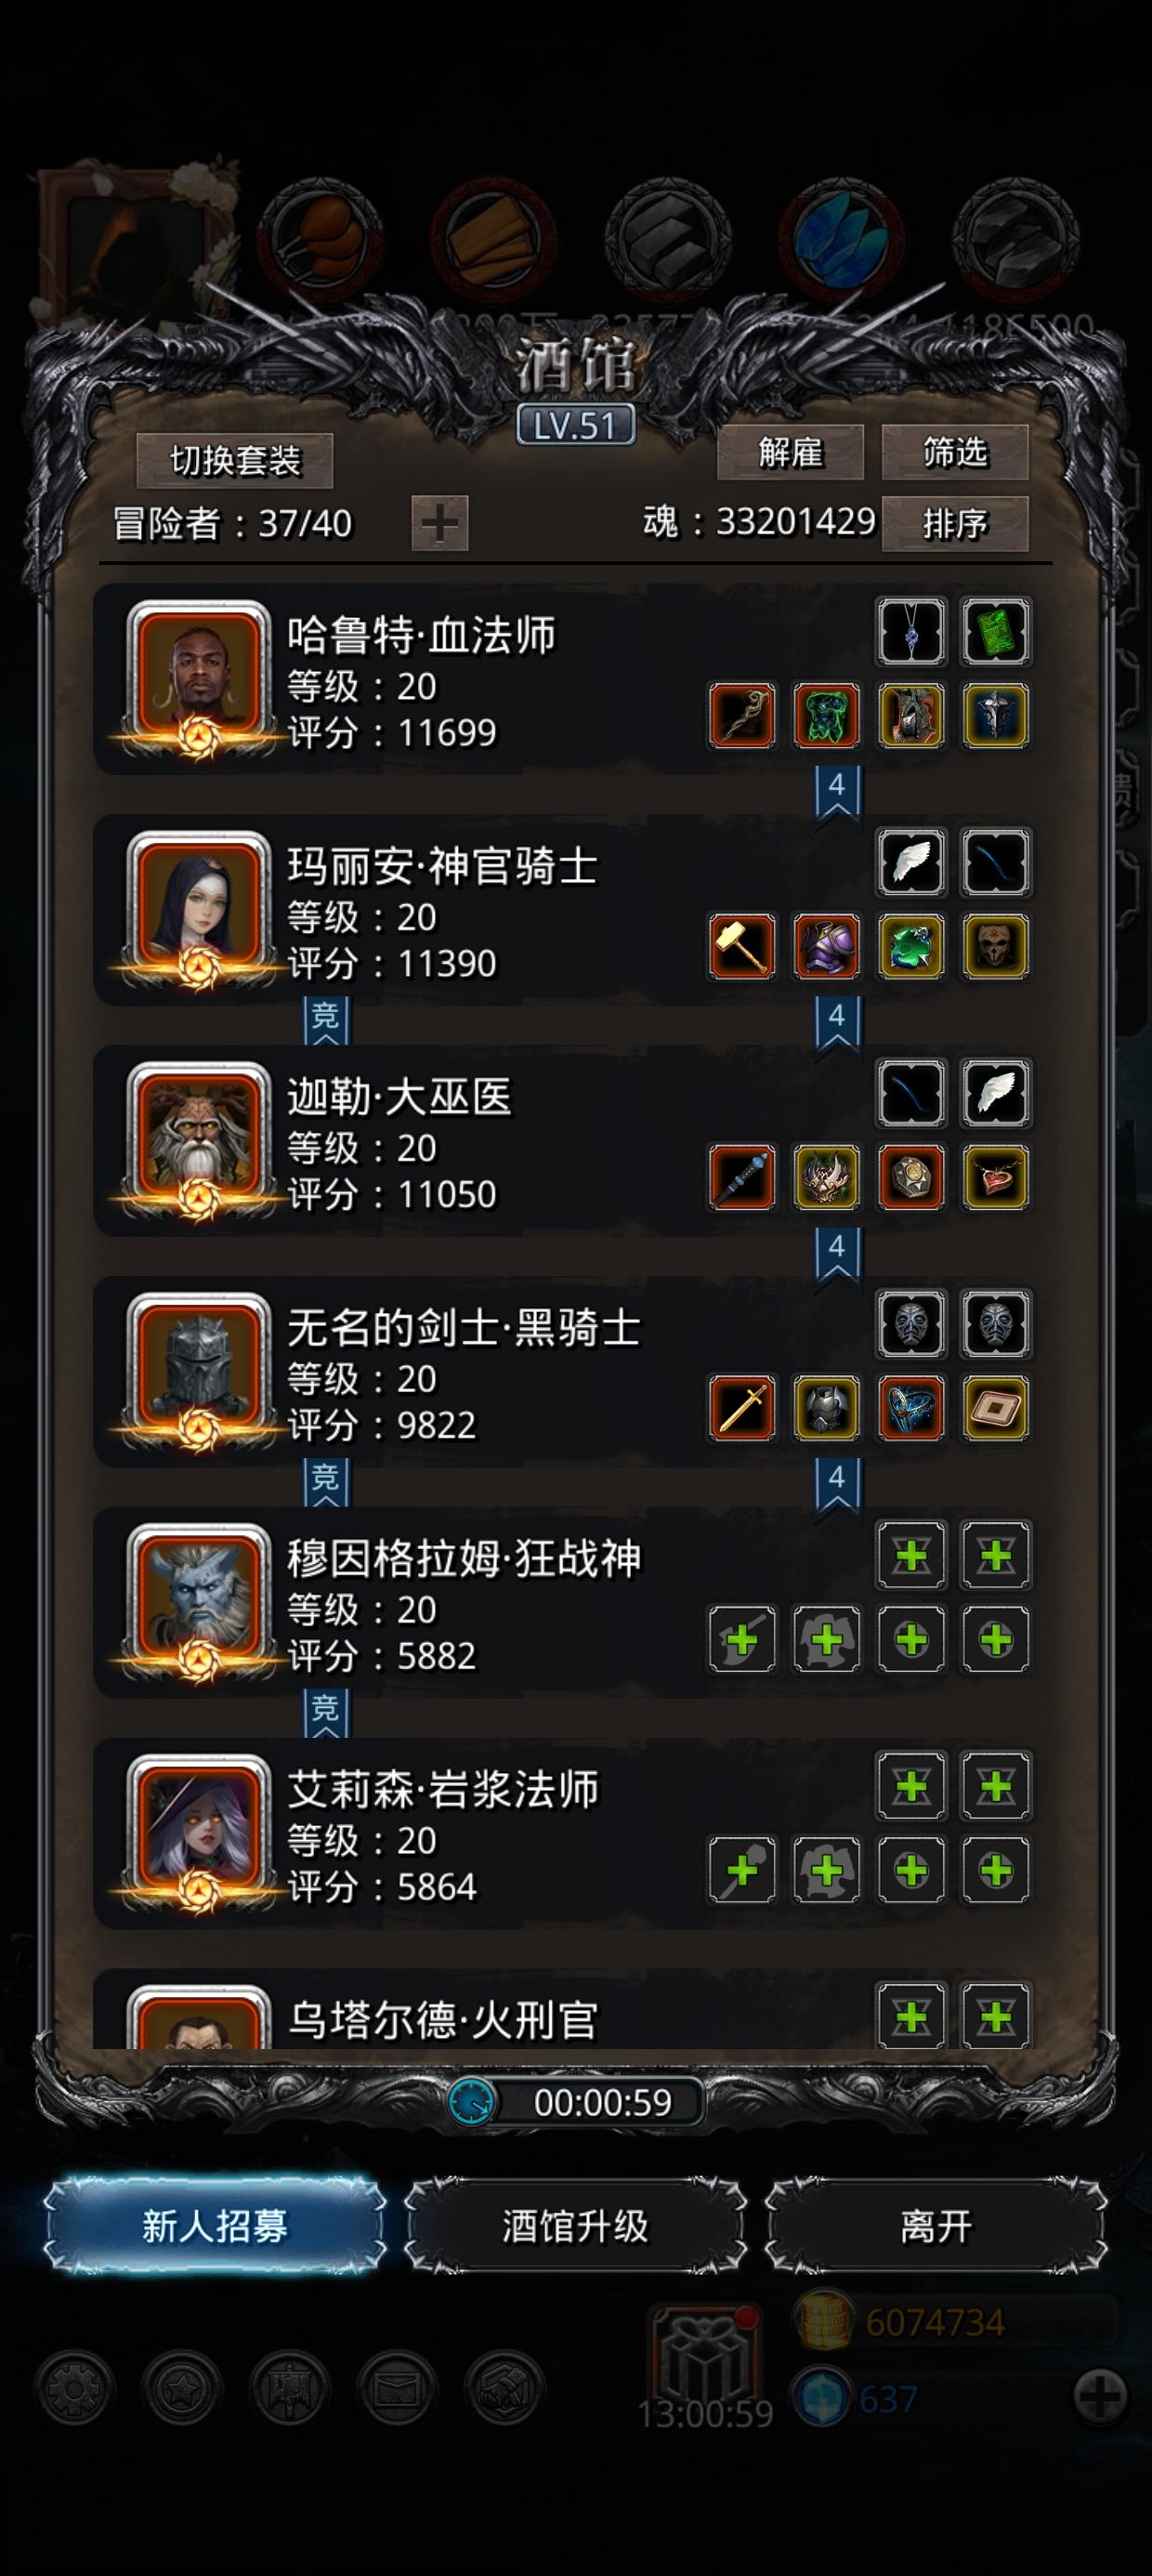This screenshot has width=1152, height=2576.
Task: Select the white feather item of 玛丽安·神官骑士
Action: click(x=912, y=863)
